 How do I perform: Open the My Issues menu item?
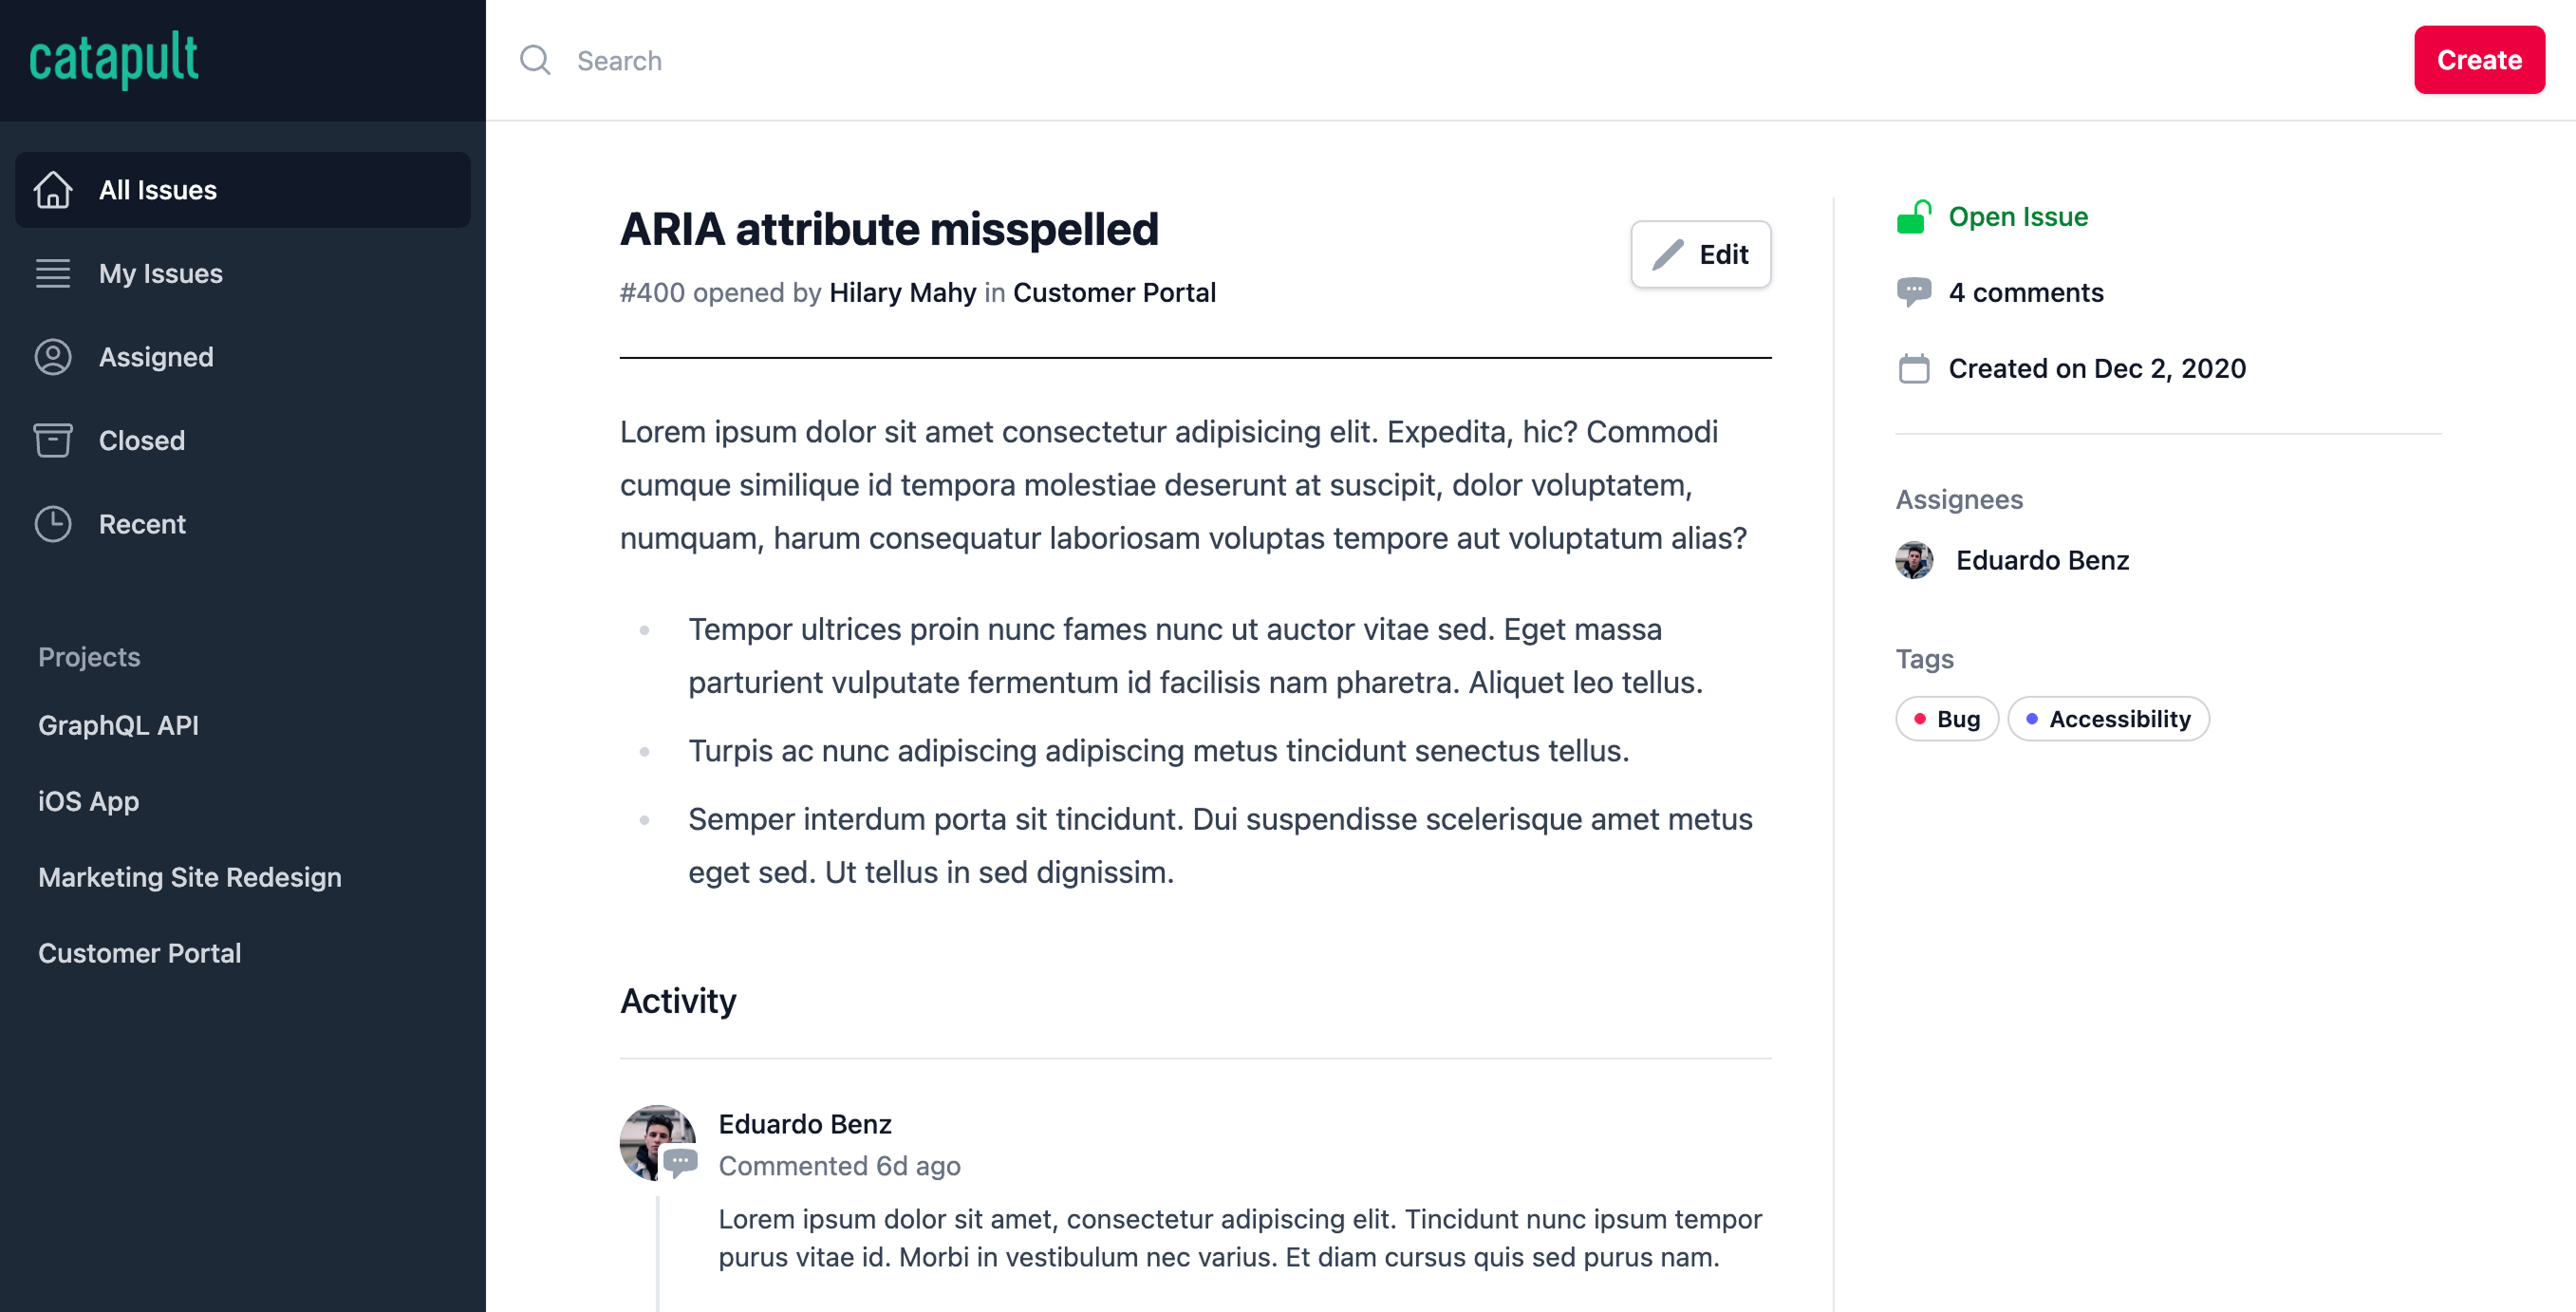point(160,273)
